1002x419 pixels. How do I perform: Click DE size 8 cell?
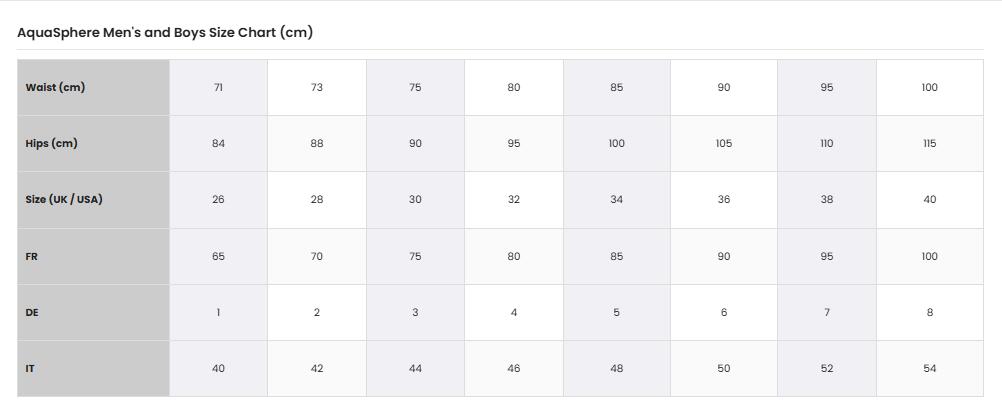[x=930, y=313]
